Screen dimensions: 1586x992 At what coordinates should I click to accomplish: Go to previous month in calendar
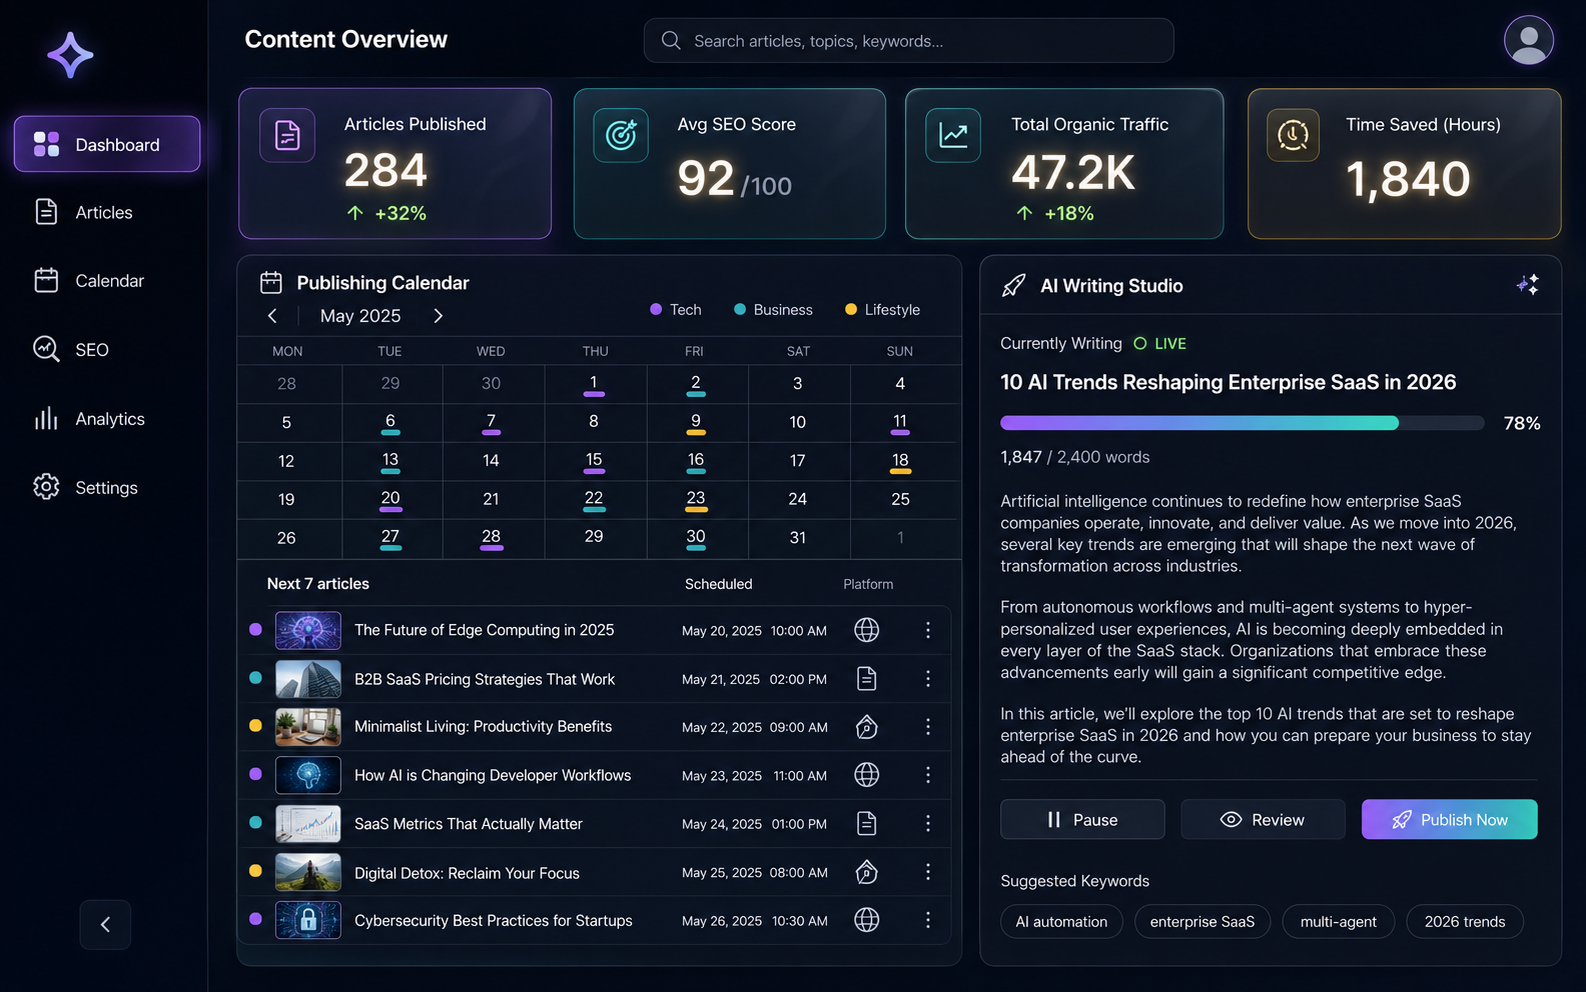pyautogui.click(x=272, y=316)
